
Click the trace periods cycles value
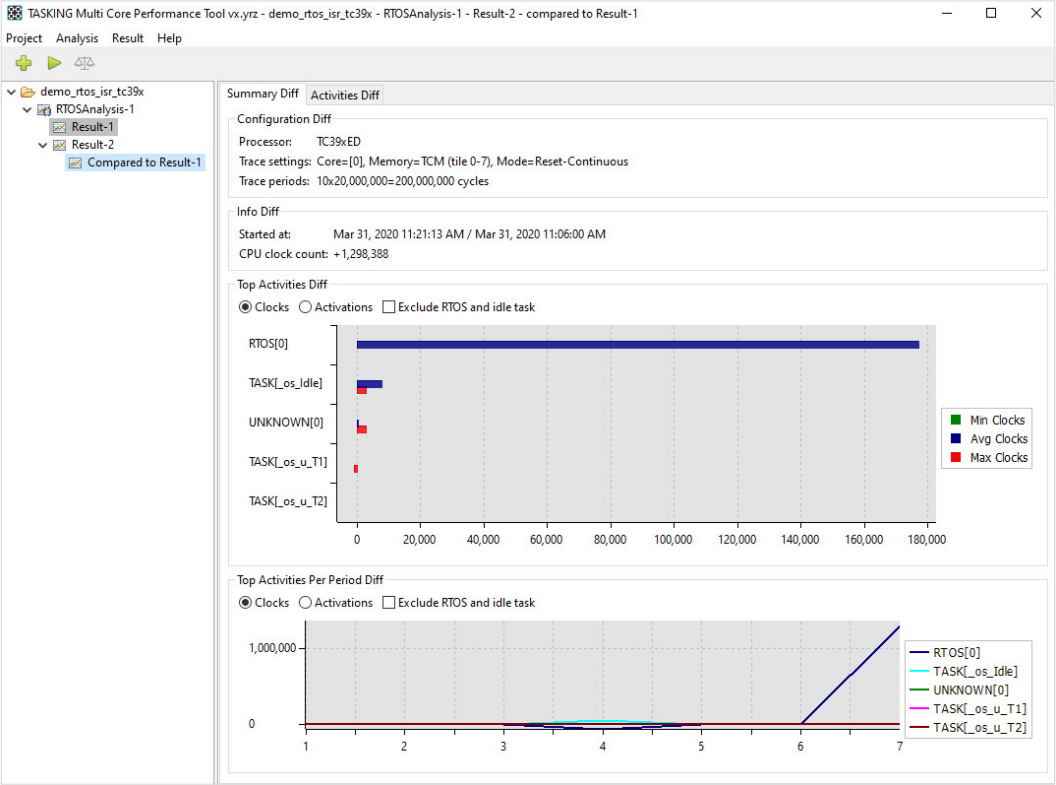403,181
